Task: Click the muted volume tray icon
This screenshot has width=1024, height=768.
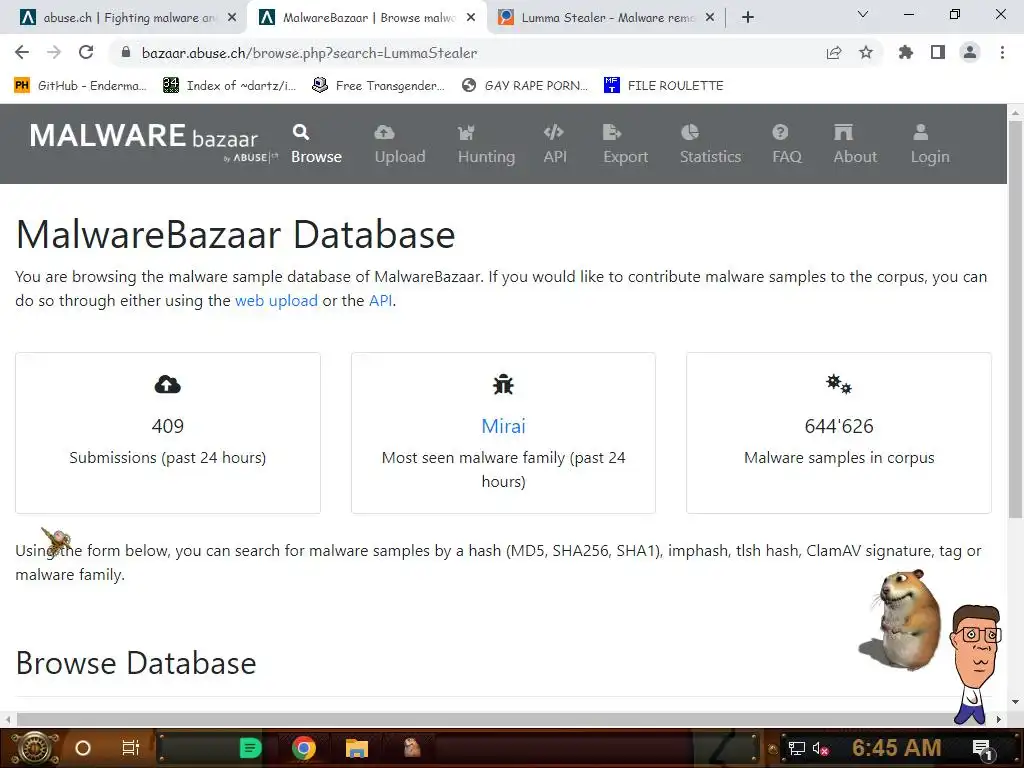Action: 821,748
